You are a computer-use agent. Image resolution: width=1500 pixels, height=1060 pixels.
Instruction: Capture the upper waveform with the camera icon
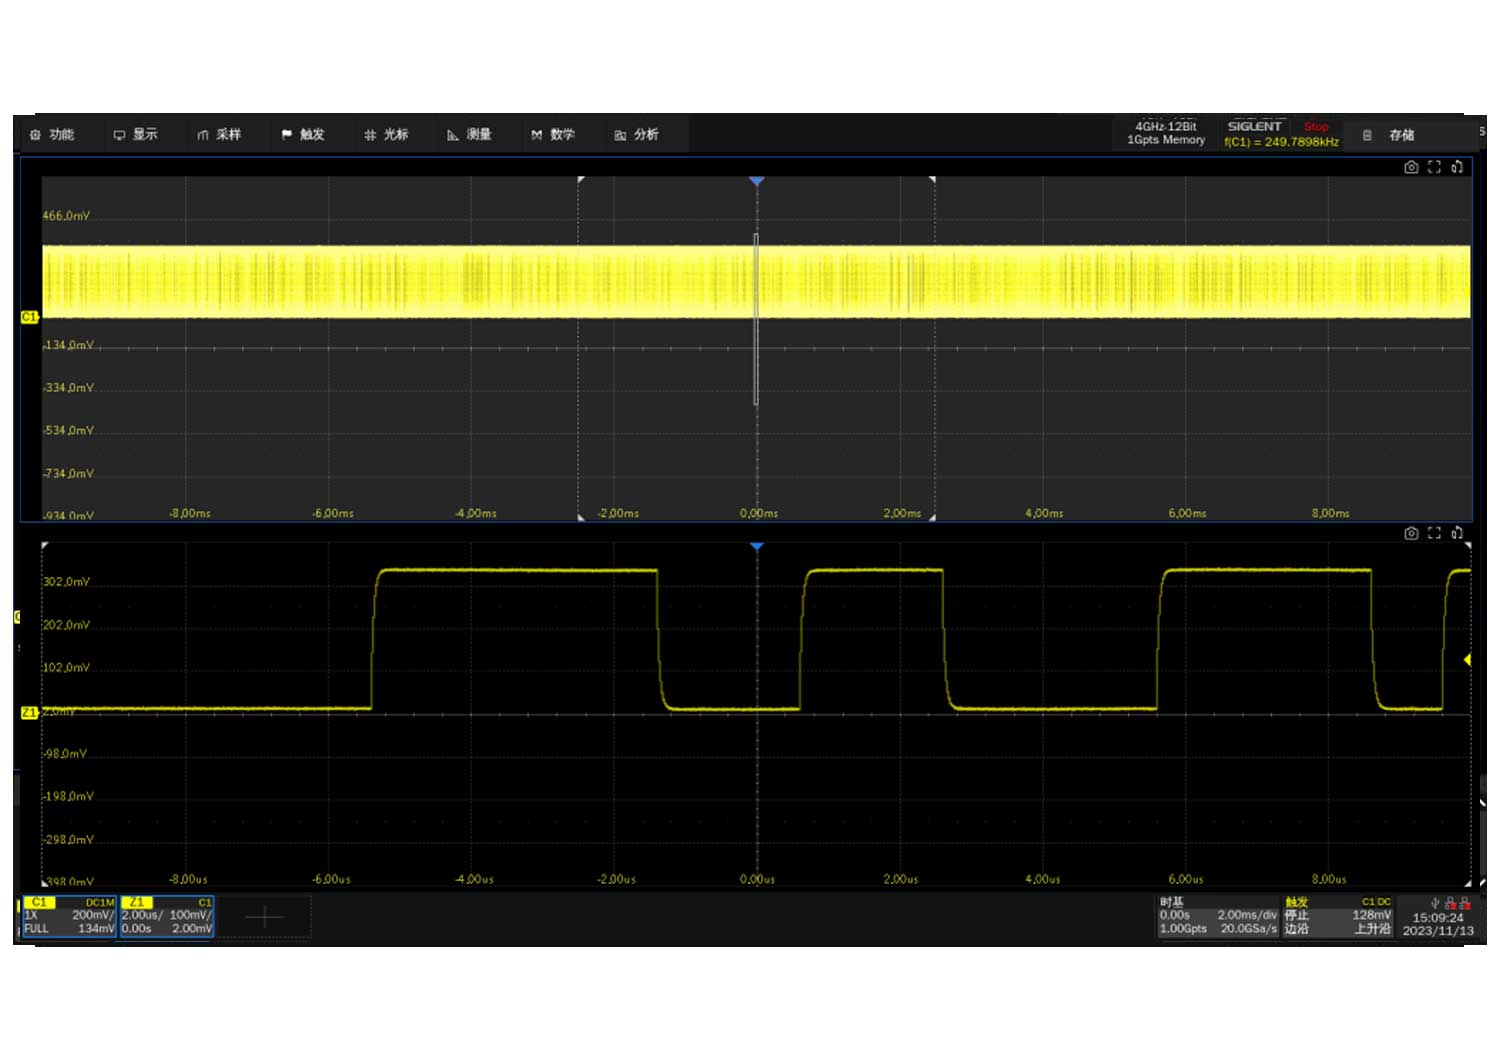(x=1411, y=167)
